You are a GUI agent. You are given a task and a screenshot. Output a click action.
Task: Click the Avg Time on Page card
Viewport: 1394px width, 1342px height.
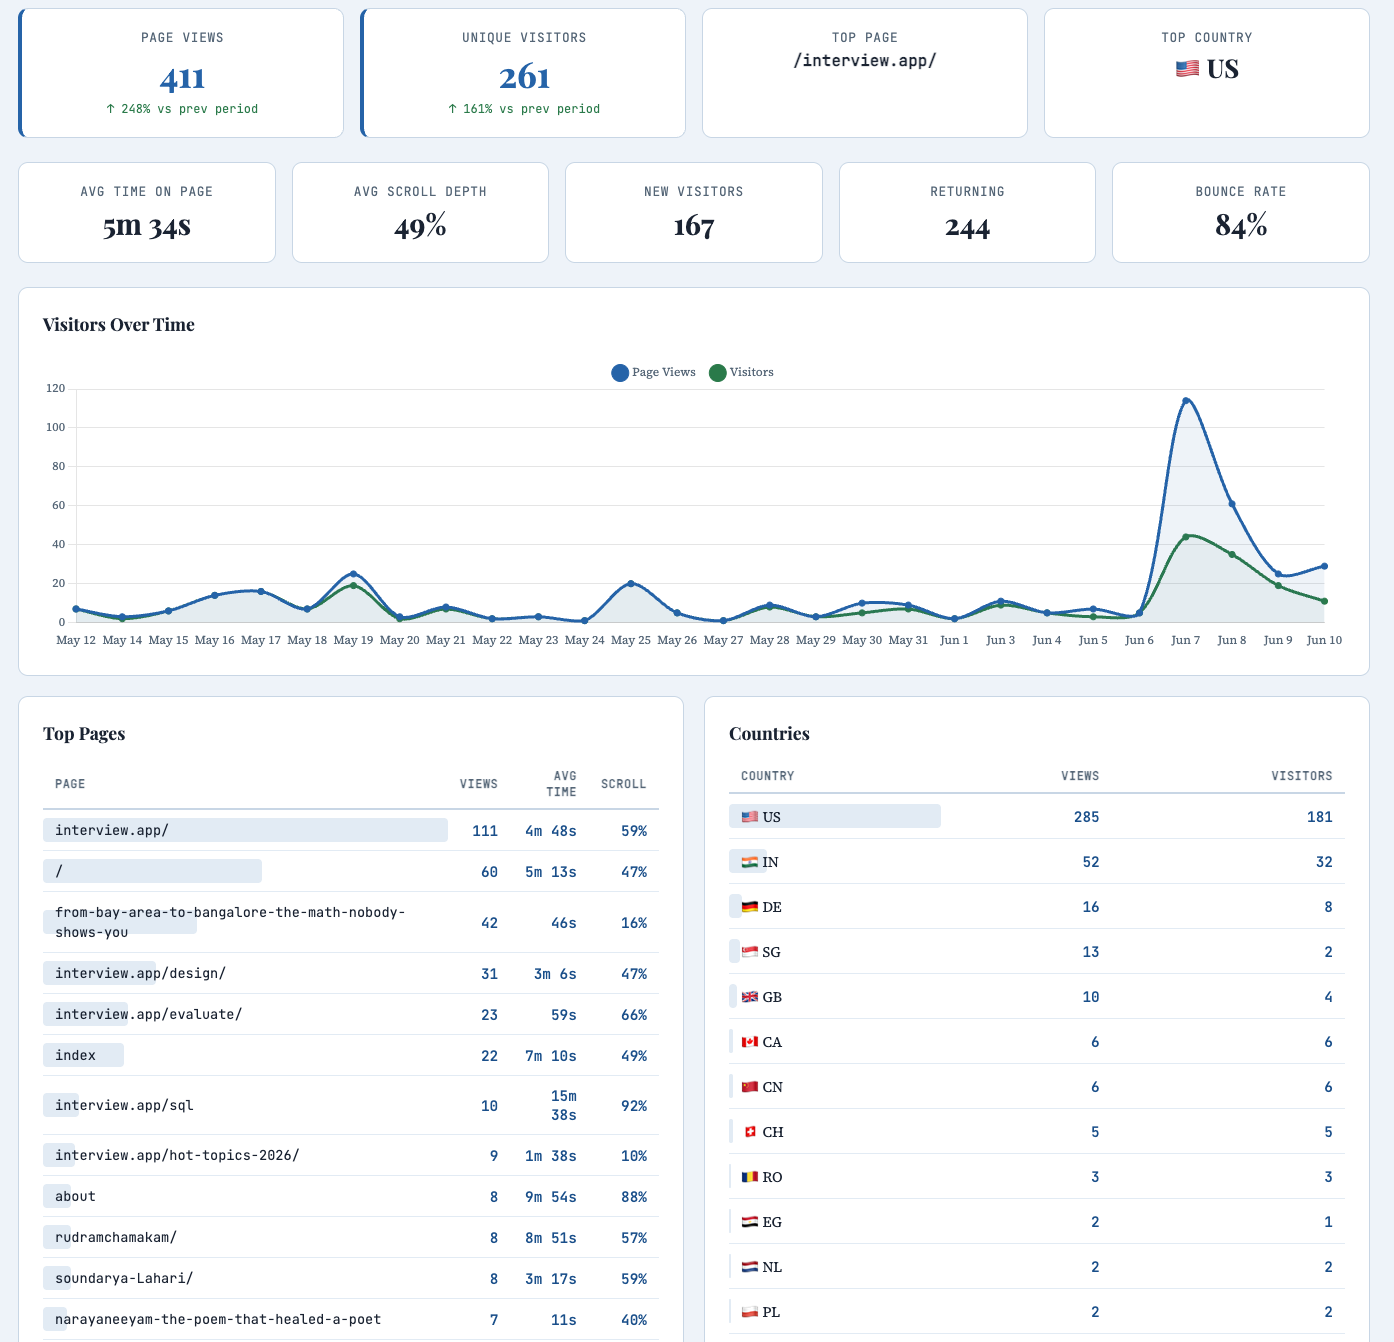(x=147, y=213)
